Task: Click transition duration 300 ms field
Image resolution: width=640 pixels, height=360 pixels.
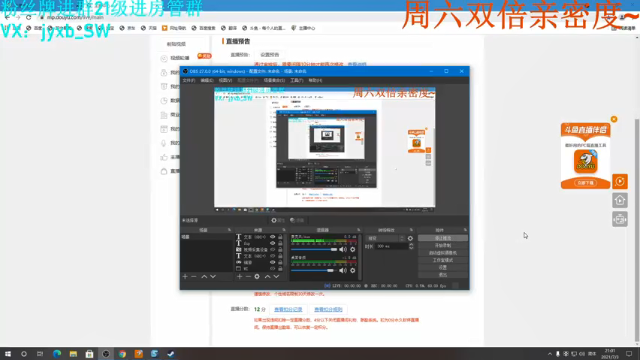Action: point(391,246)
